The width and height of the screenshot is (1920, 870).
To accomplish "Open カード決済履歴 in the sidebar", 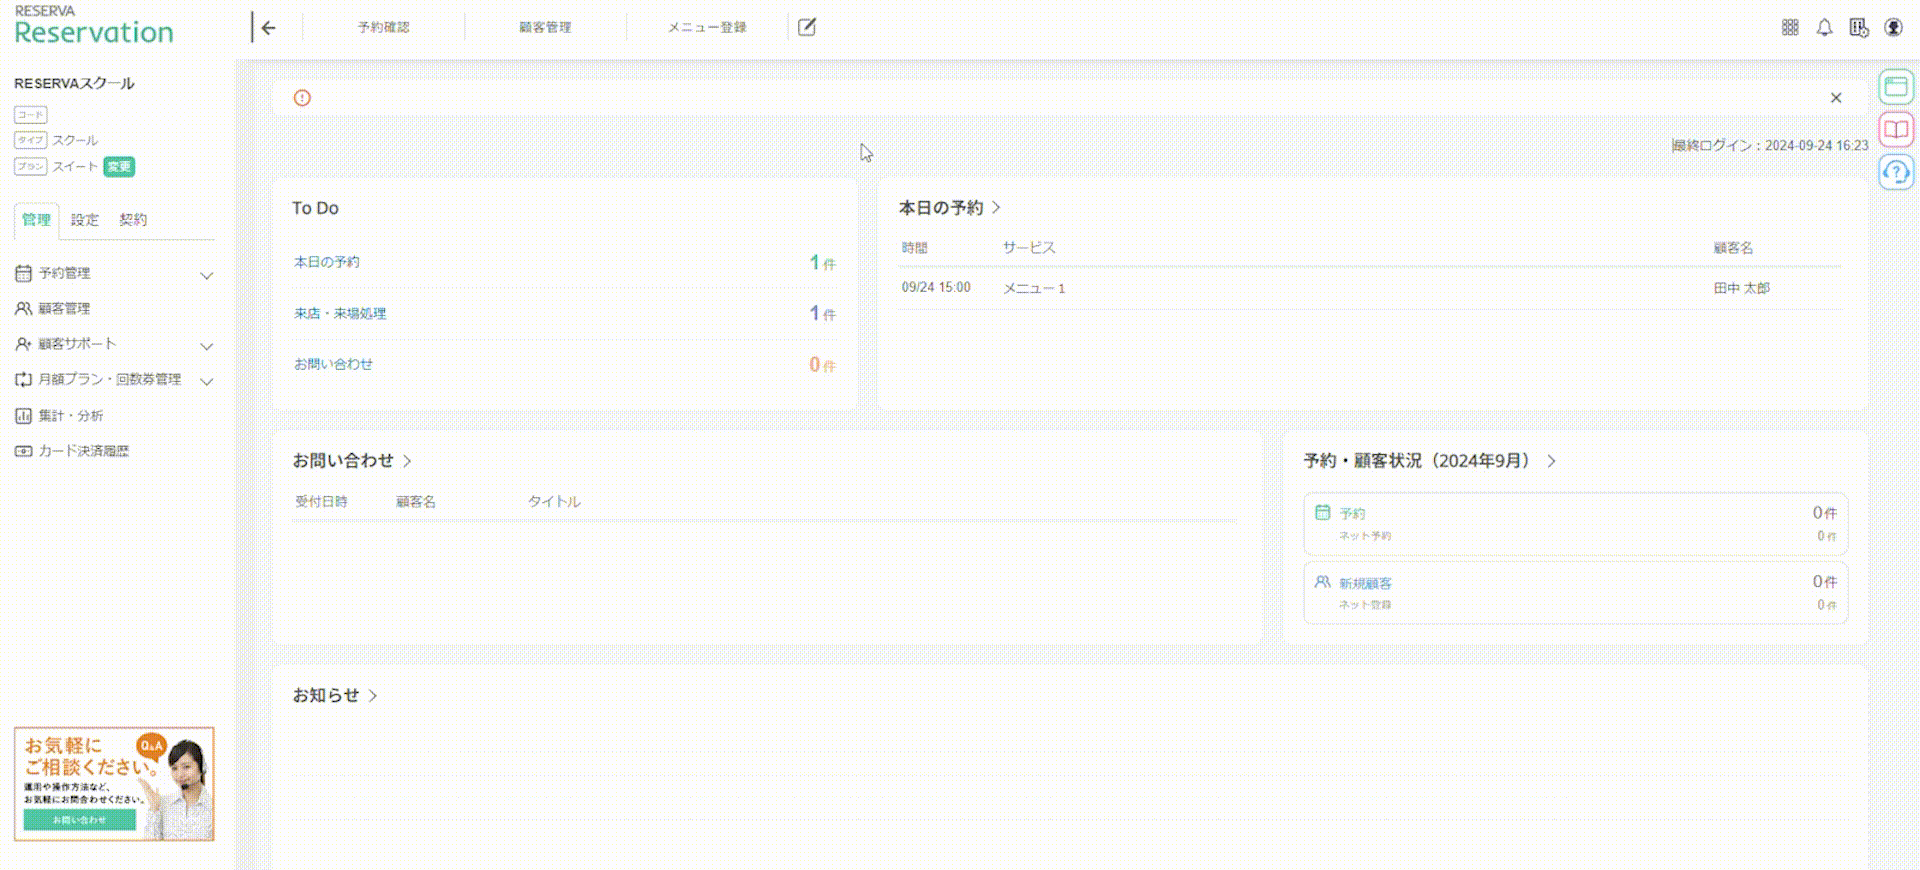I will pyautogui.click(x=83, y=452).
